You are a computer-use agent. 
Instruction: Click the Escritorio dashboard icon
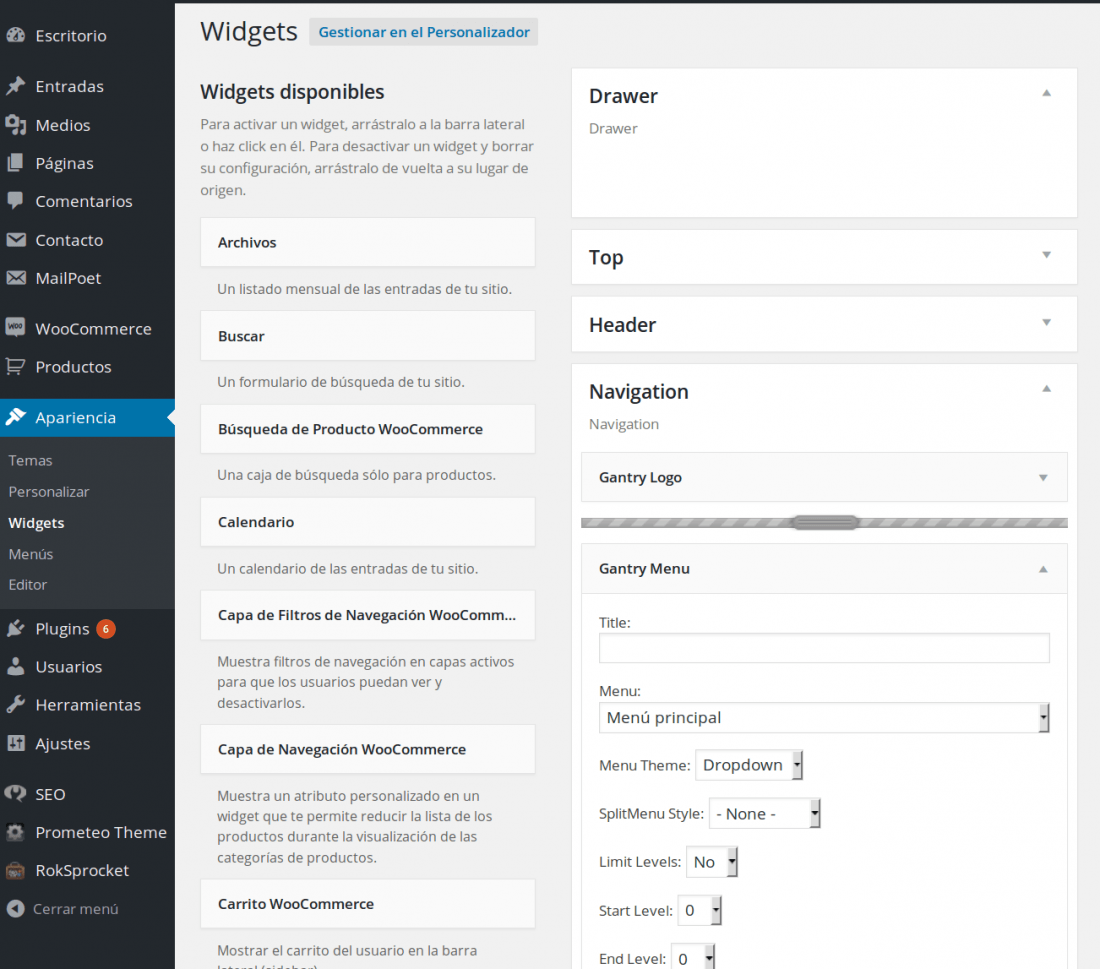click(15, 35)
